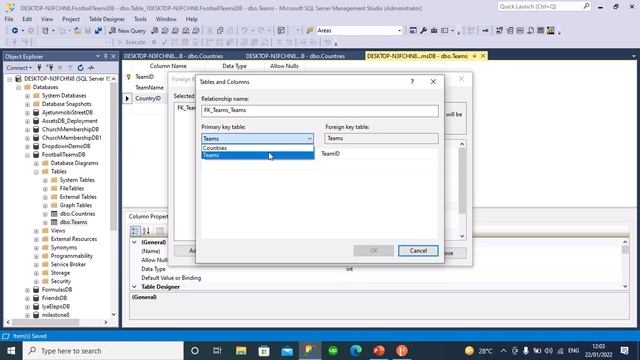Close the Tables and Columns dialog

pos(433,82)
